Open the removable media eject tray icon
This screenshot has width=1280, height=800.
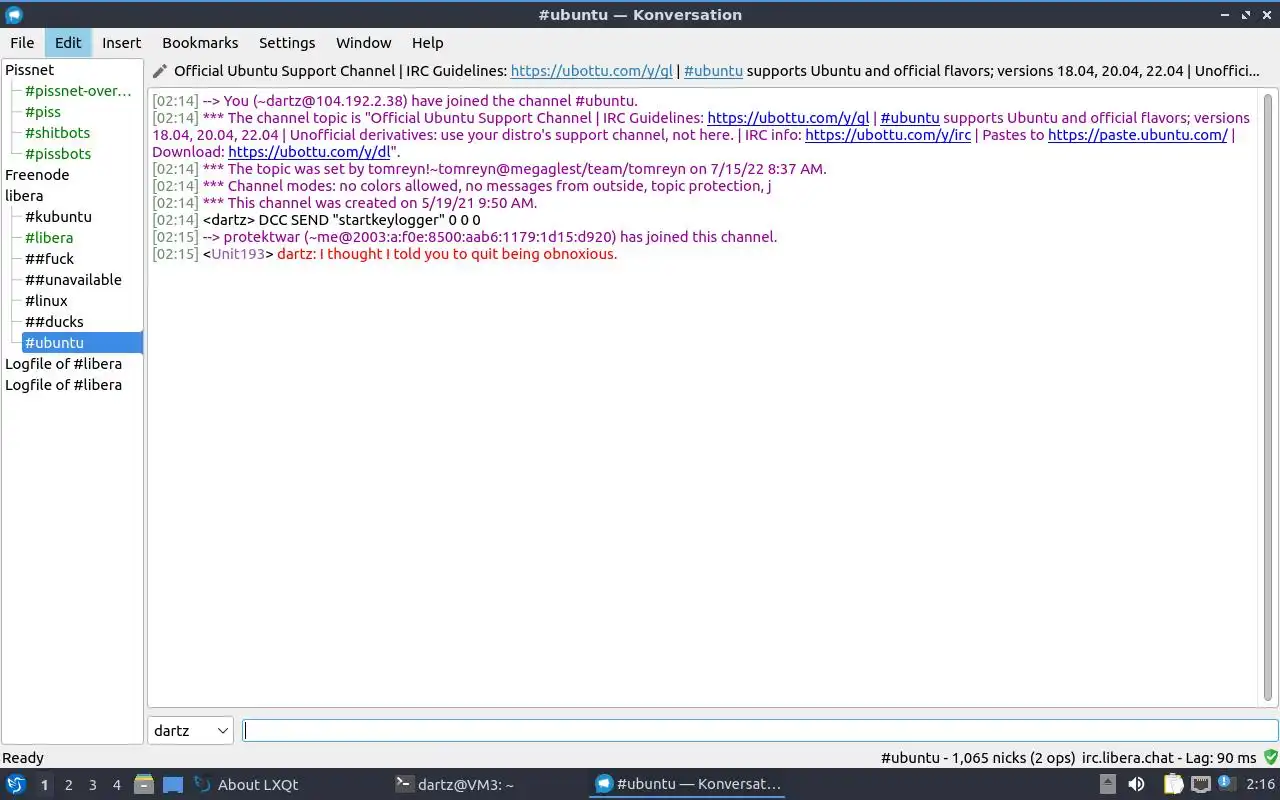pyautogui.click(x=1108, y=784)
